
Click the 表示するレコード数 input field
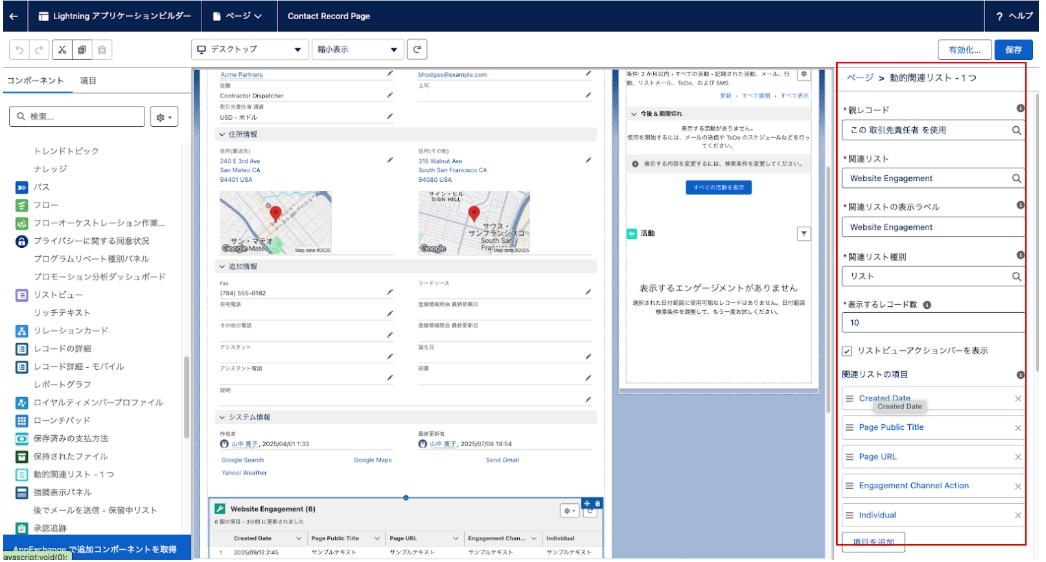click(932, 323)
